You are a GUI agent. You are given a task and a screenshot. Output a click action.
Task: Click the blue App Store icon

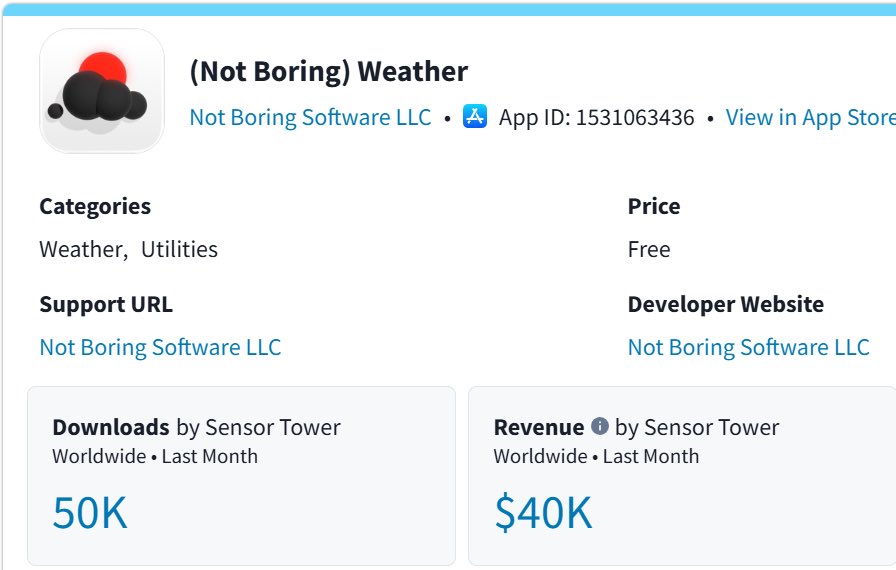[475, 117]
